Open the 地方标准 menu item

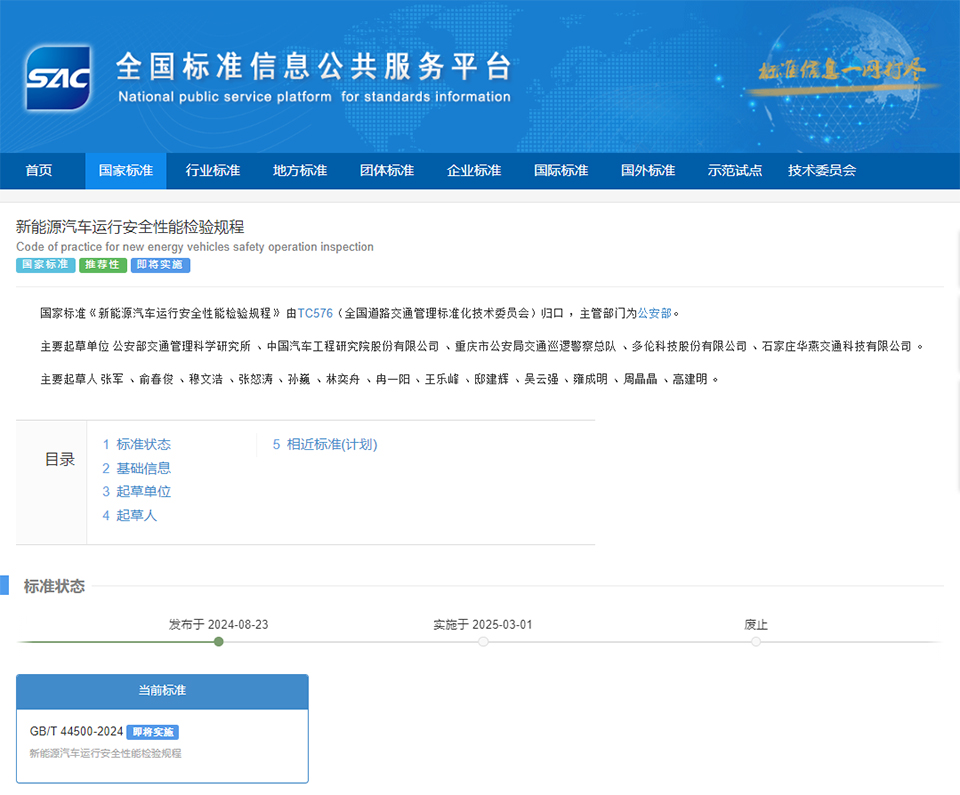point(300,171)
